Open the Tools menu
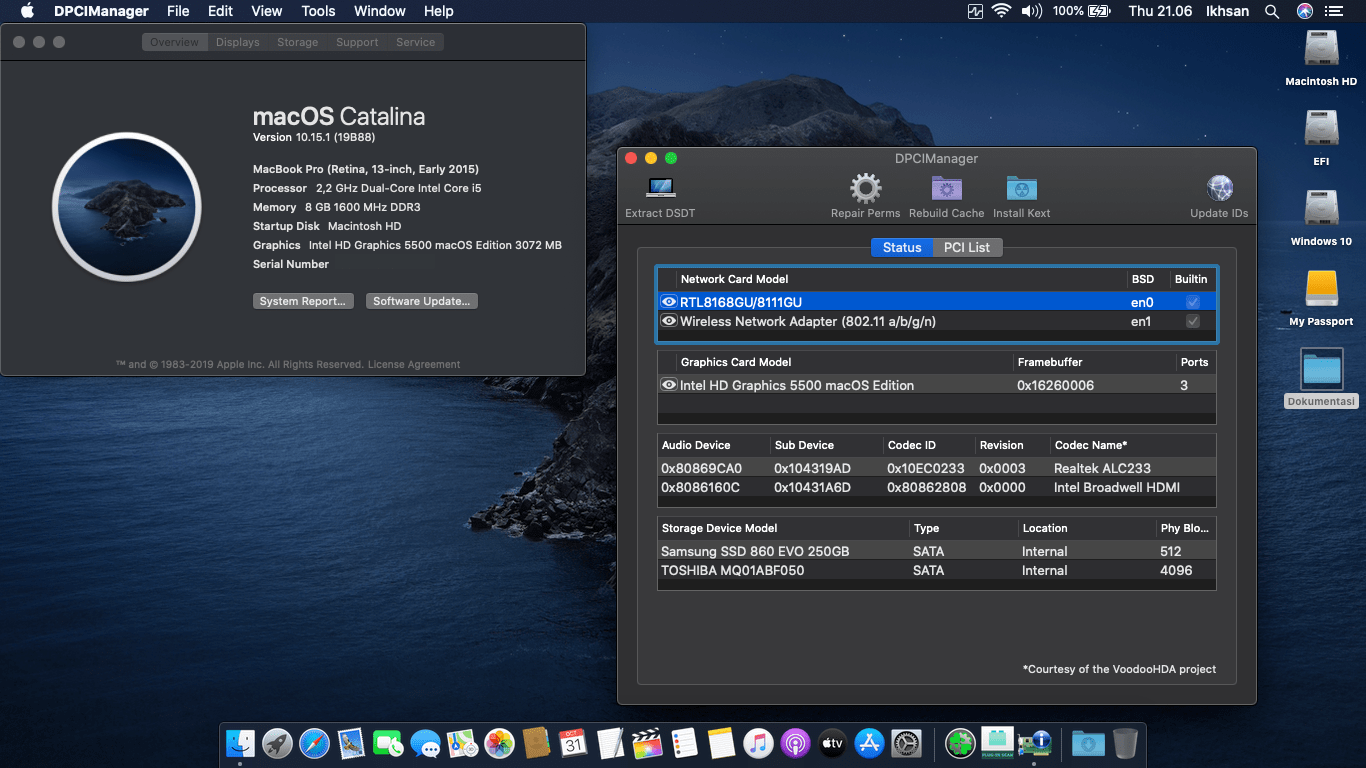The width and height of the screenshot is (1366, 768). click(318, 11)
